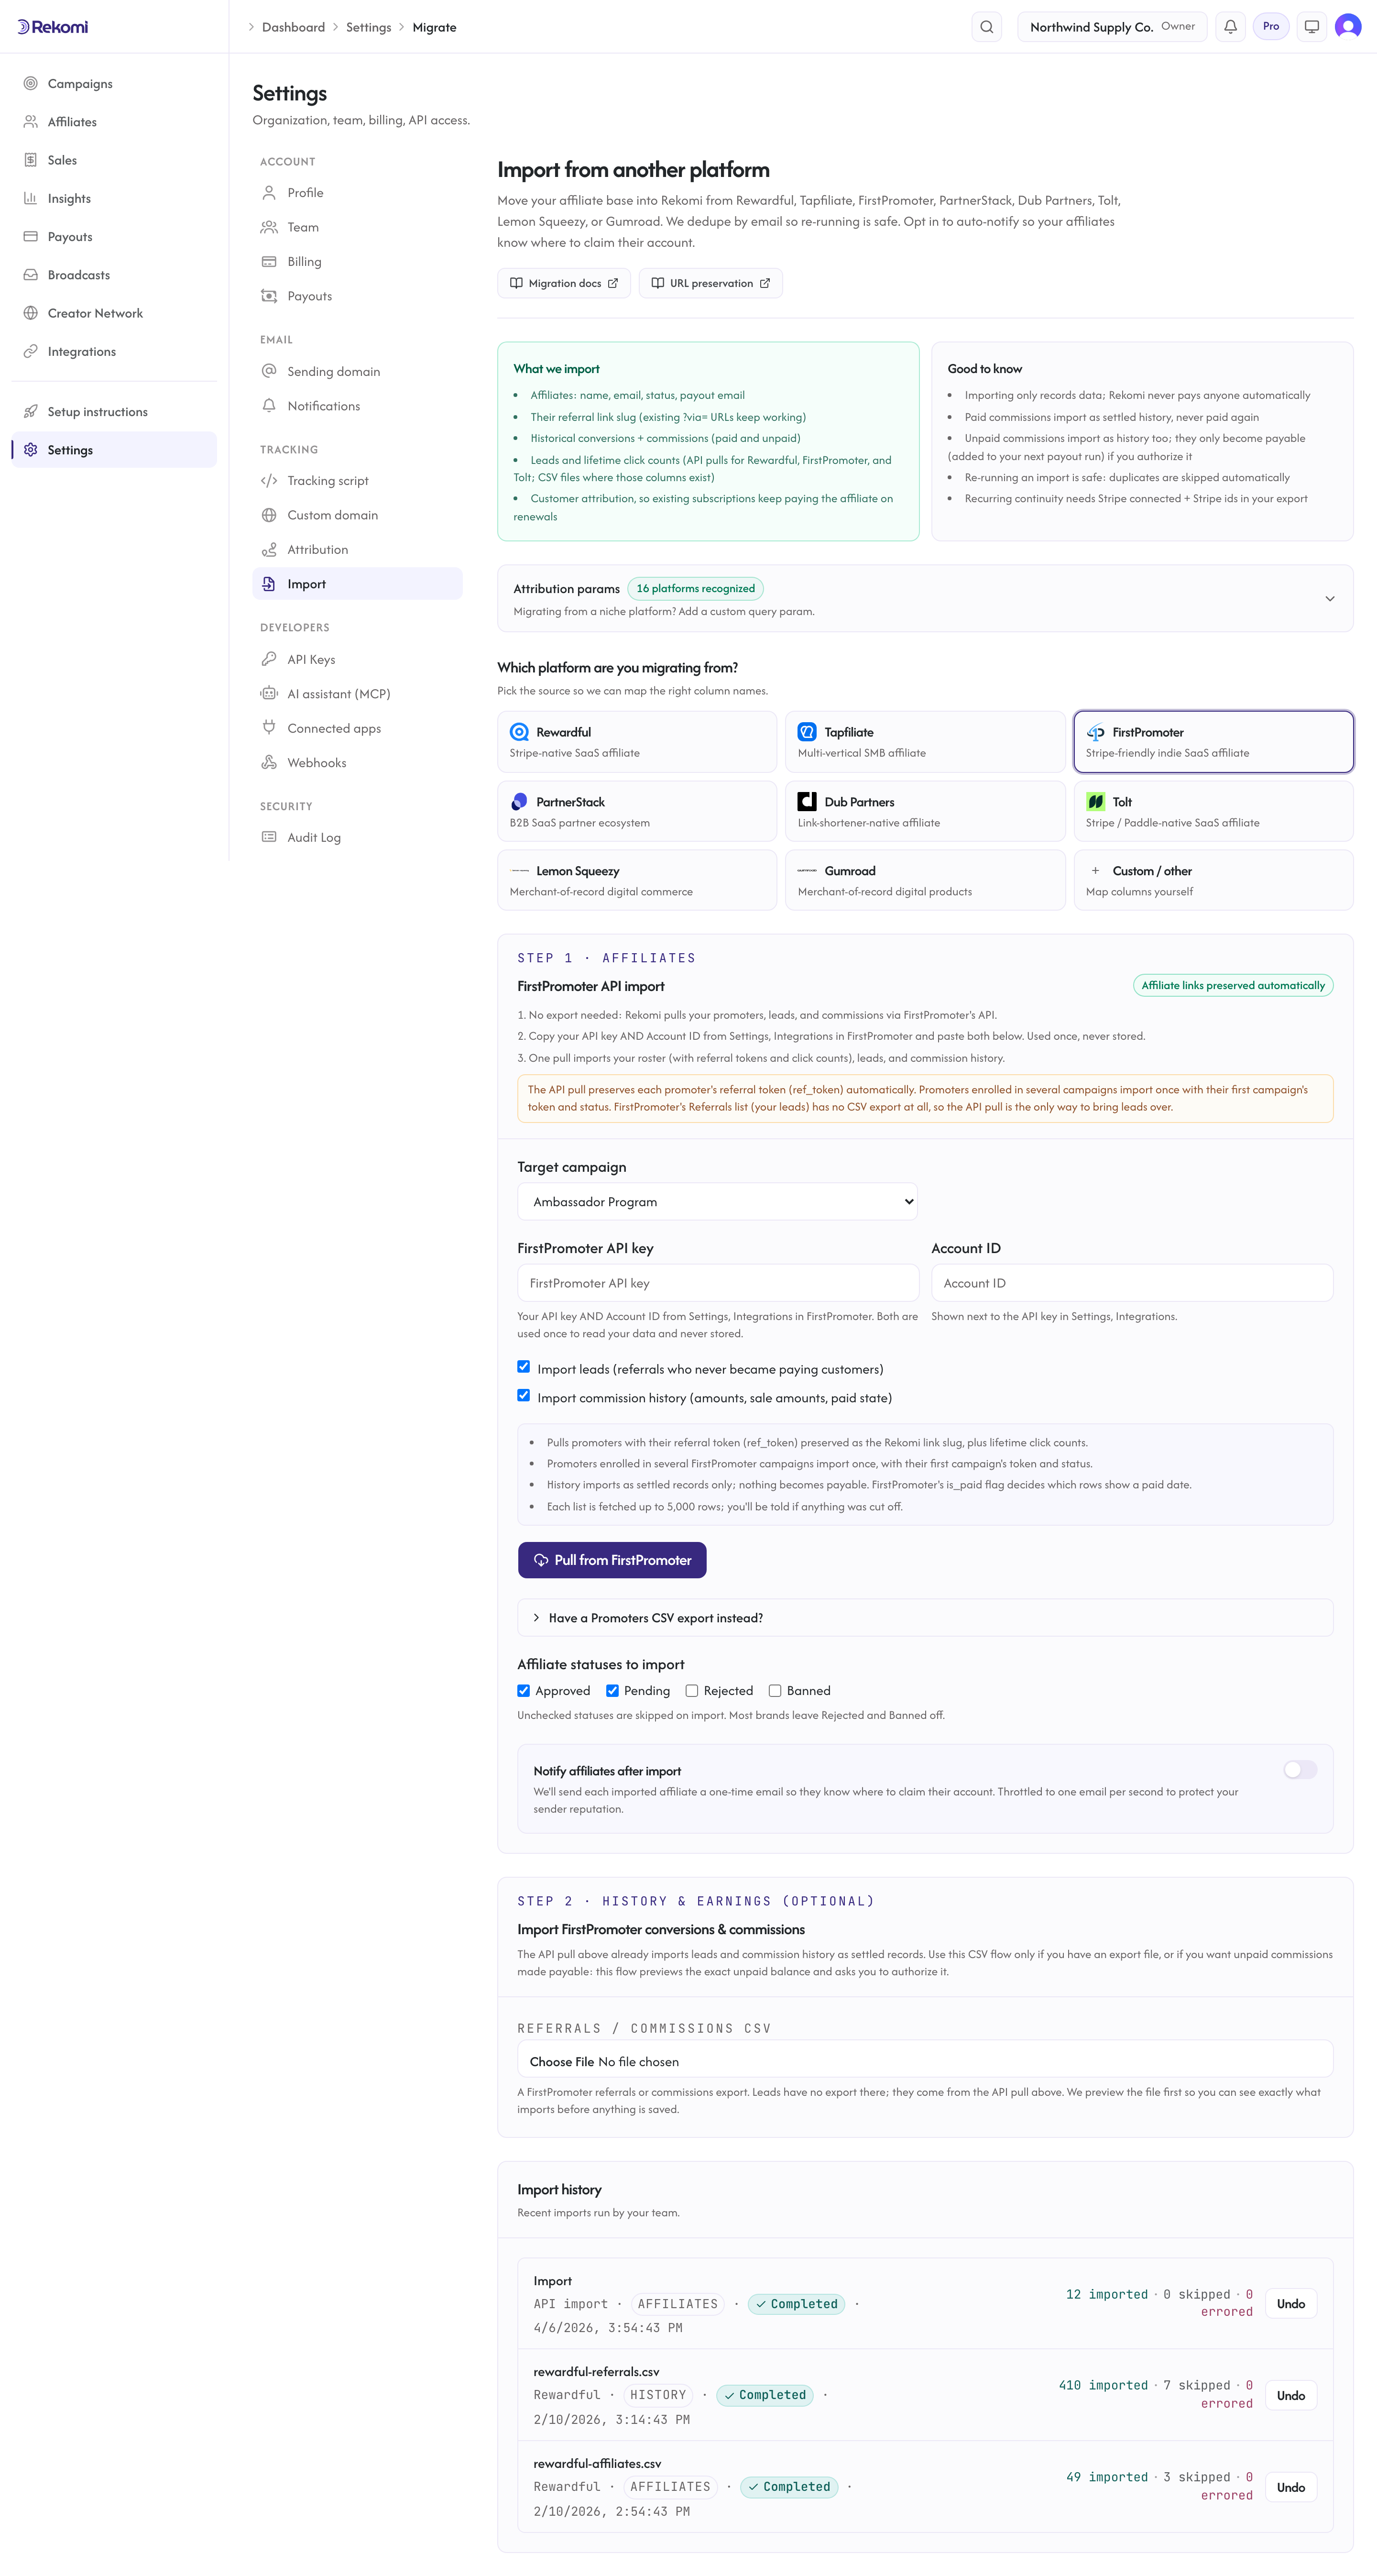
Task: Click Settings breadcrumb link
Action: click(x=368, y=27)
